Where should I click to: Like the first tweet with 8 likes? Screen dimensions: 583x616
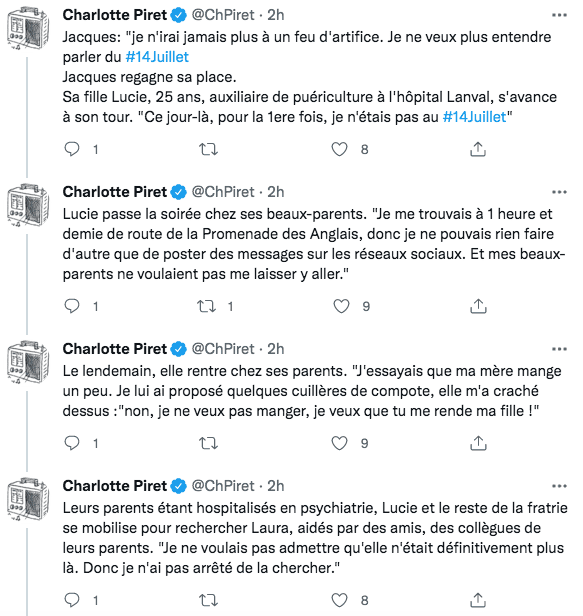click(x=339, y=149)
